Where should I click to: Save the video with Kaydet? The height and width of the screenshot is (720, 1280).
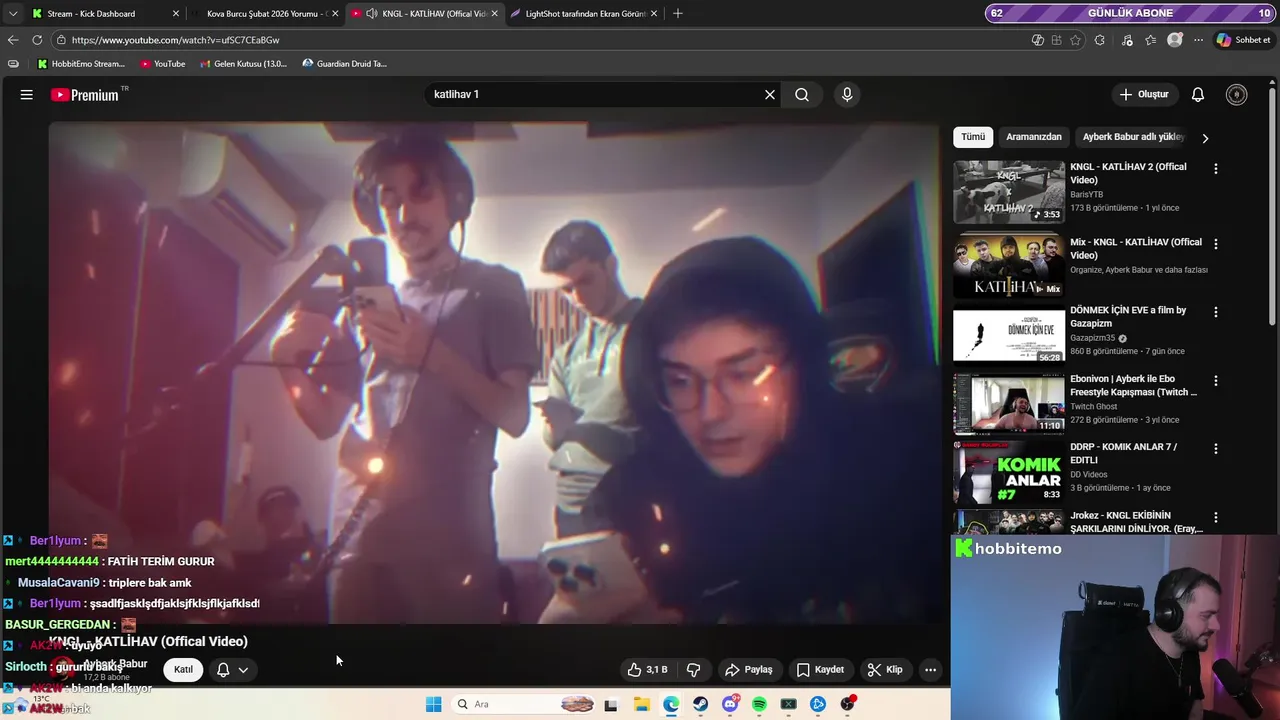point(820,670)
